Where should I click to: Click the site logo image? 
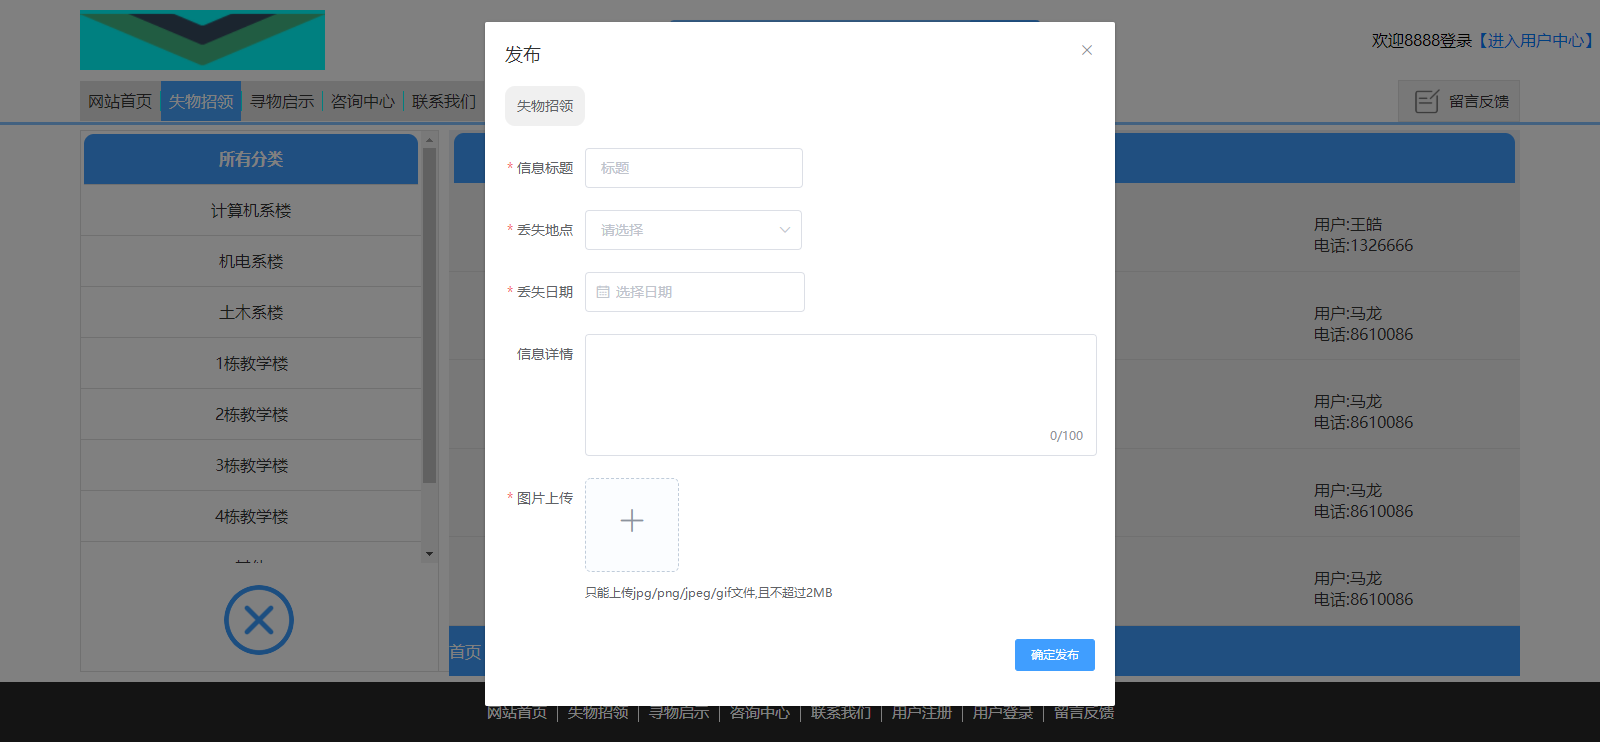[202, 40]
